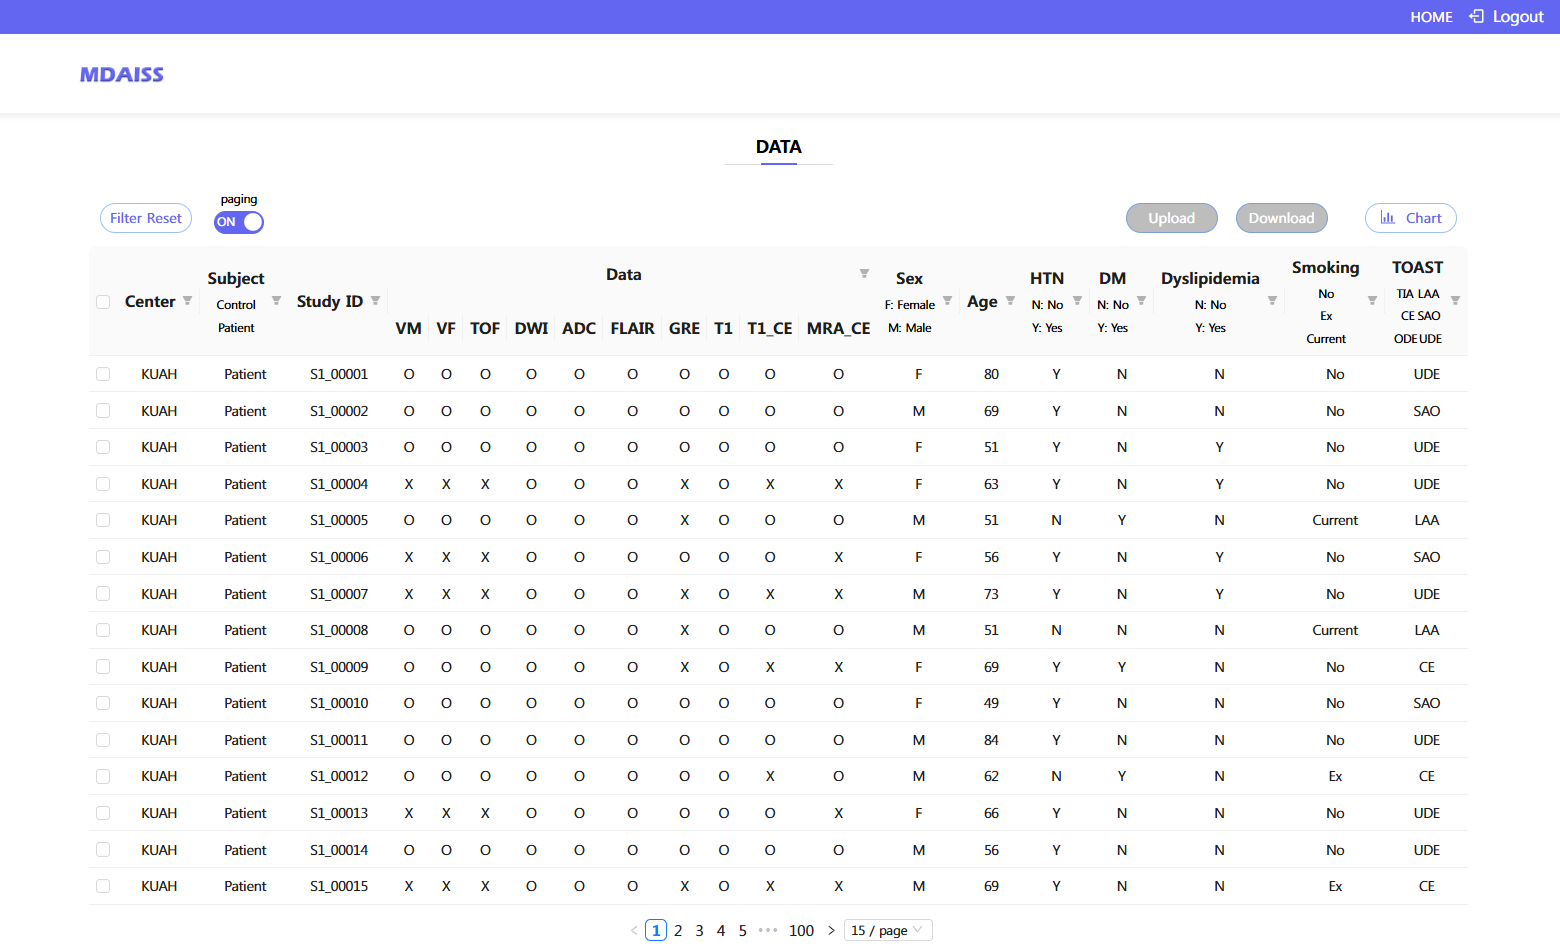Open the Data column filter icon

[864, 274]
